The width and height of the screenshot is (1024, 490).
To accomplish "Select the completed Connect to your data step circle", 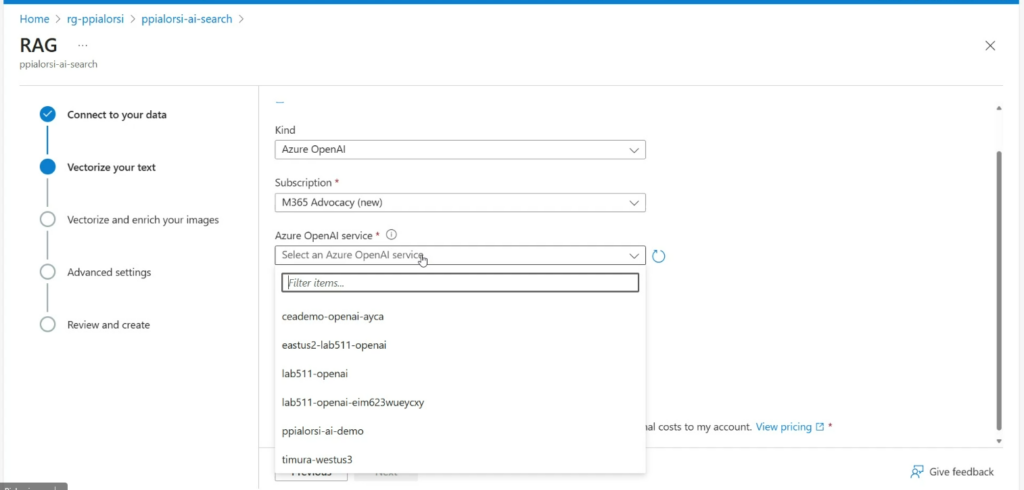I will point(47,114).
